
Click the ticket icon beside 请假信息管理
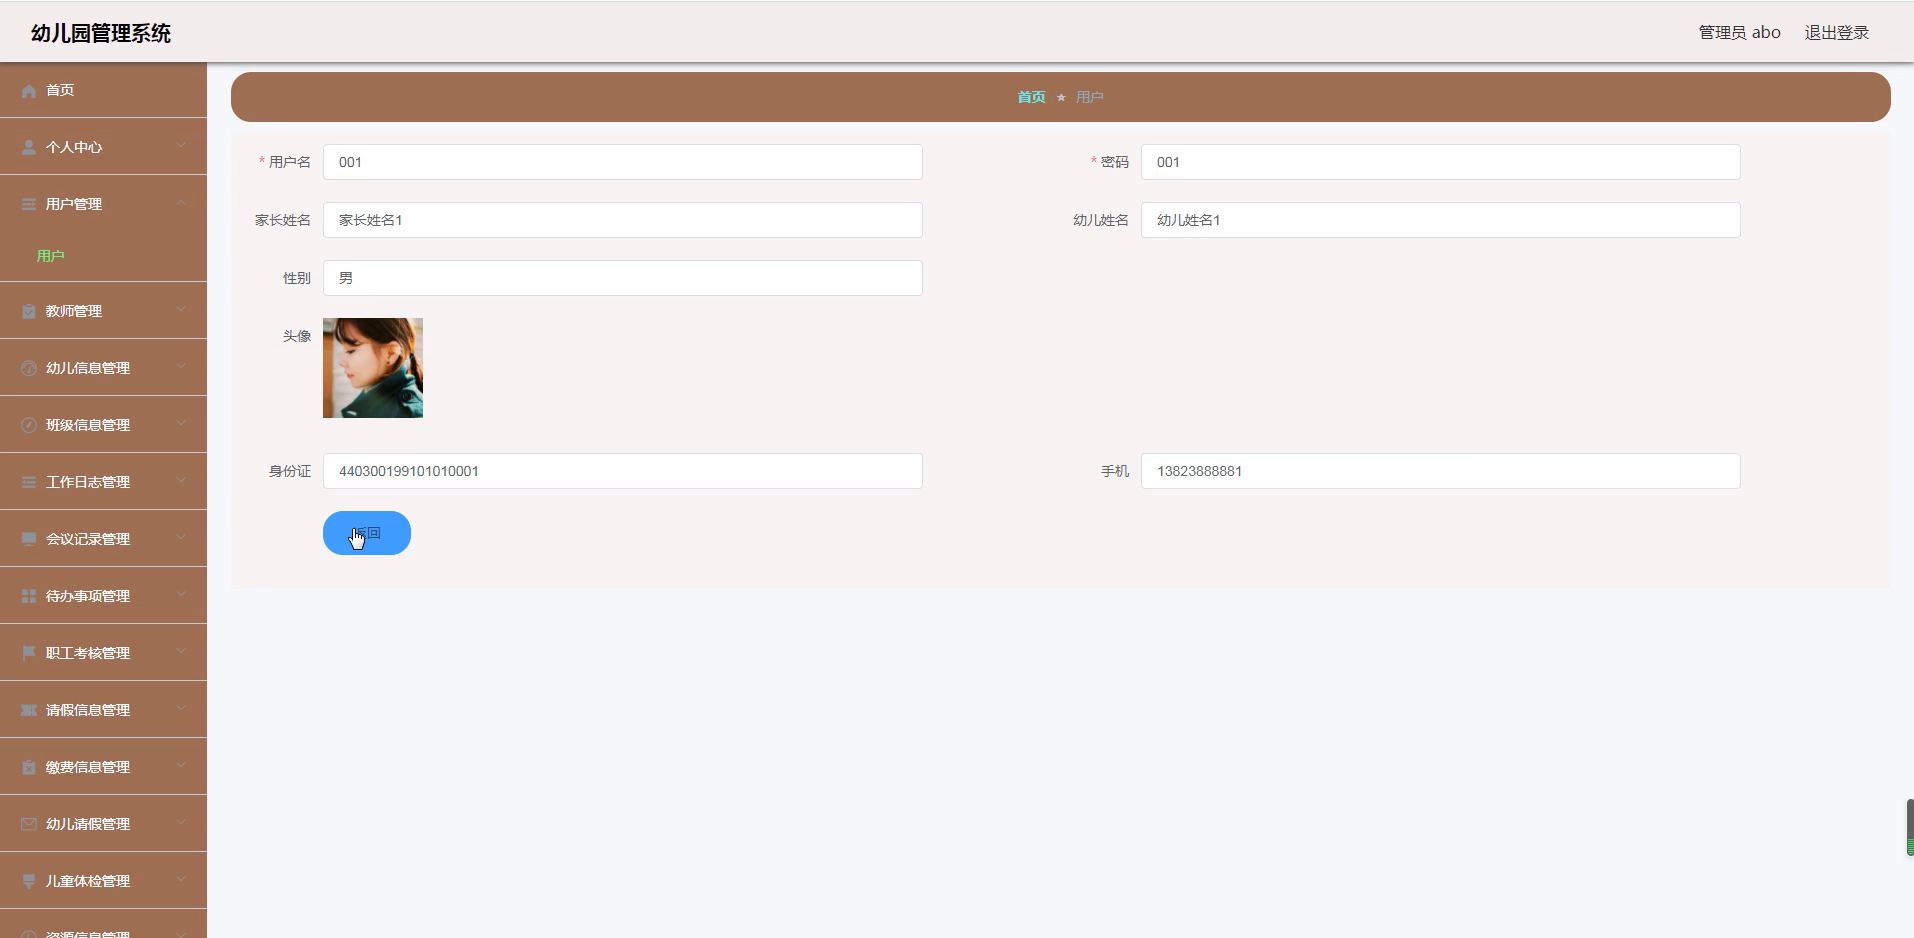point(29,711)
